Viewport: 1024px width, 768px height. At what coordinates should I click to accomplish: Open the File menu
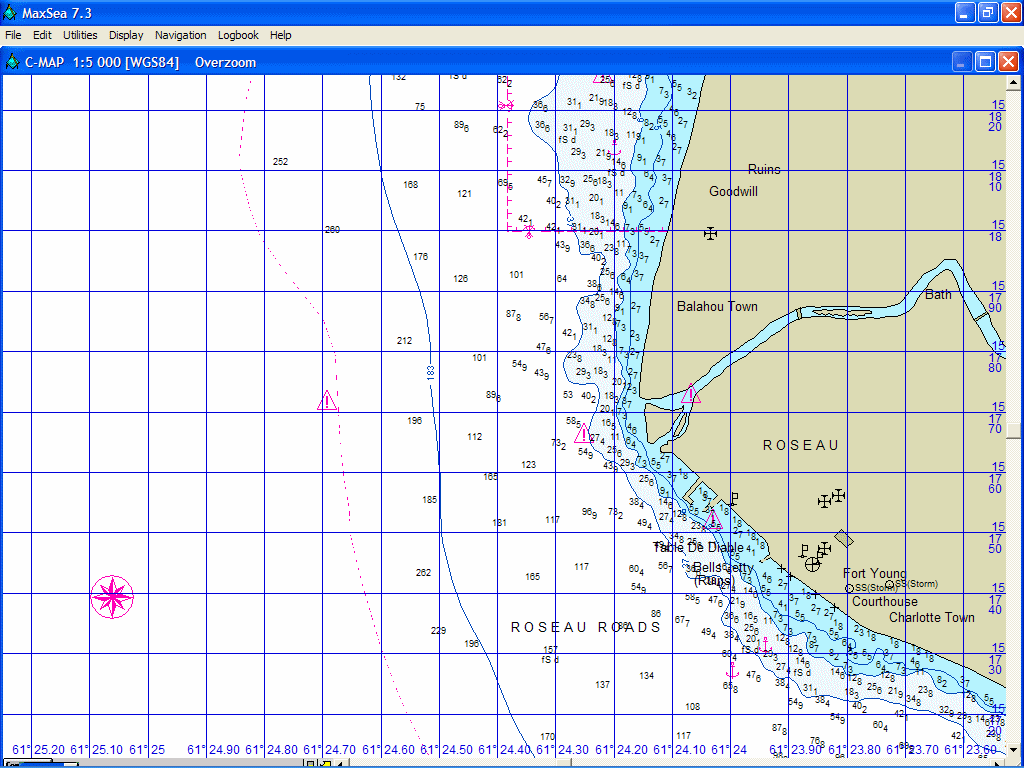coord(13,35)
